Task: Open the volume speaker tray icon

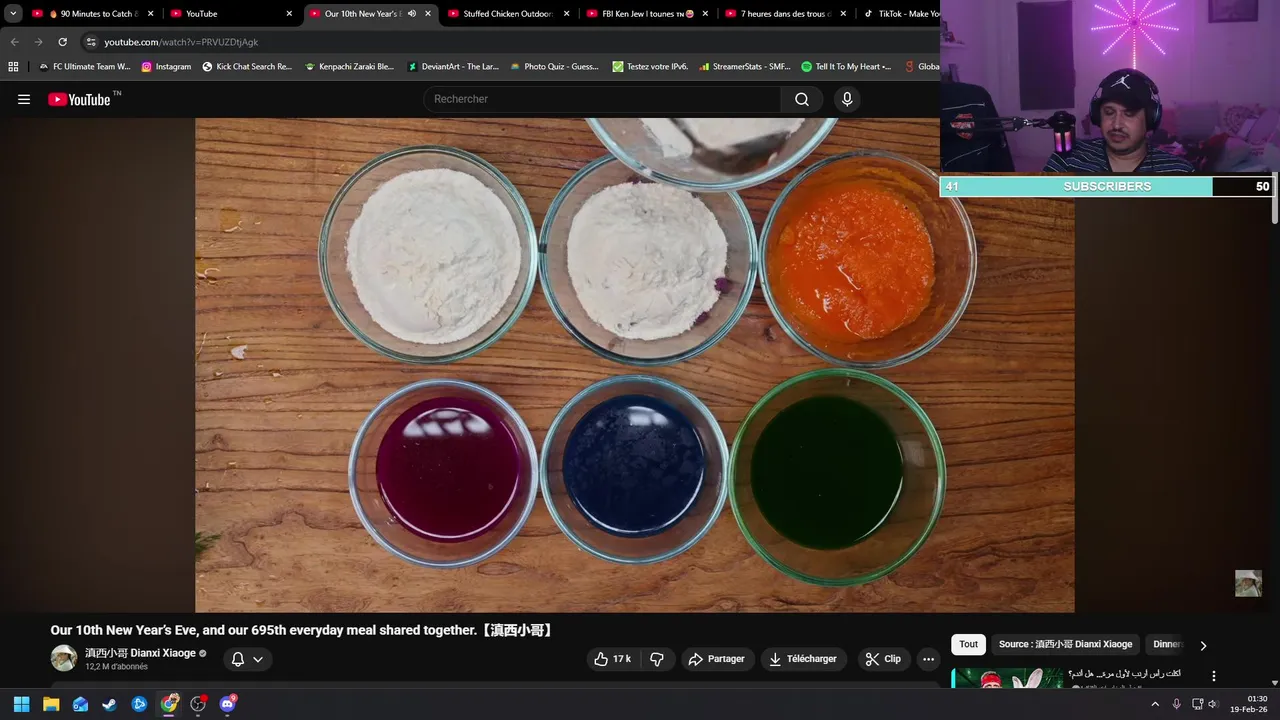Action: pyautogui.click(x=1213, y=704)
